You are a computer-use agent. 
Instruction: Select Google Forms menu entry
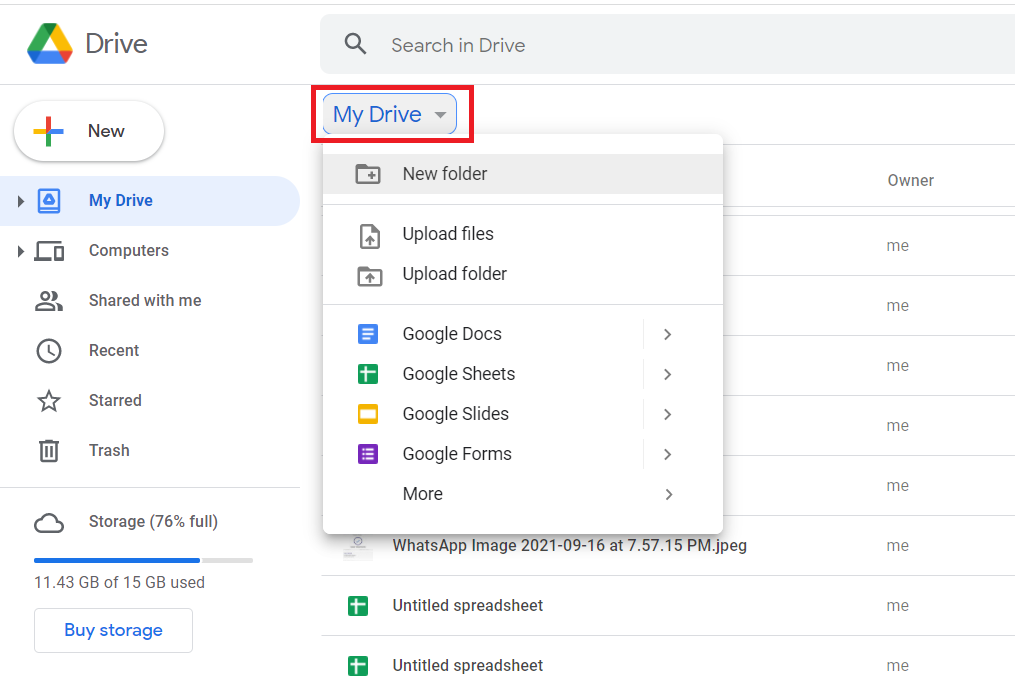(522, 454)
